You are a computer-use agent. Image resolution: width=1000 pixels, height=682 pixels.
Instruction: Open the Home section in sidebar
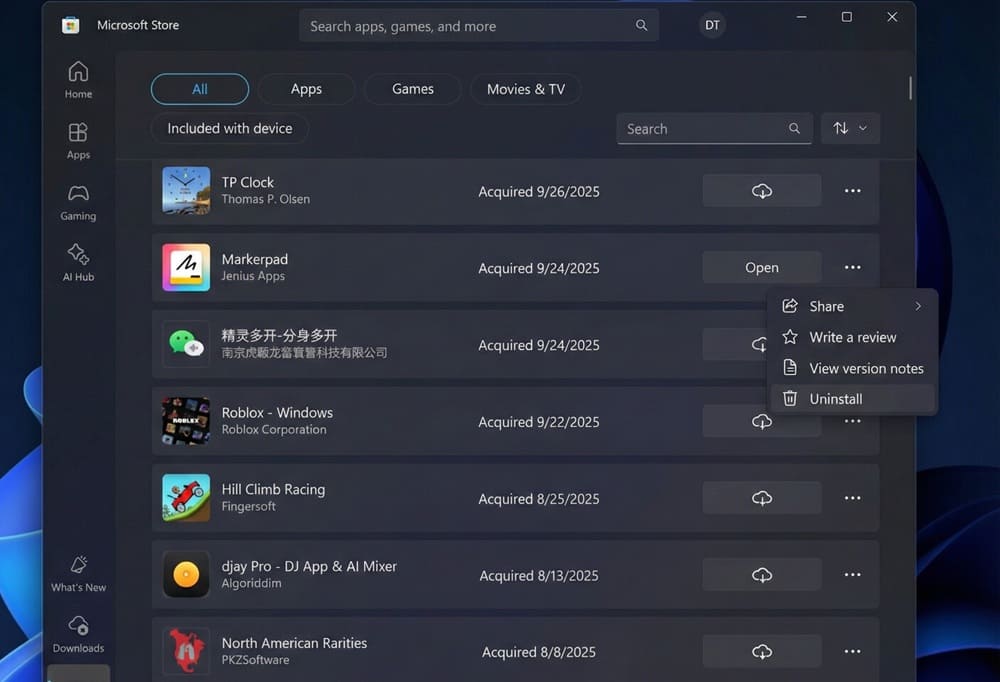coord(78,80)
